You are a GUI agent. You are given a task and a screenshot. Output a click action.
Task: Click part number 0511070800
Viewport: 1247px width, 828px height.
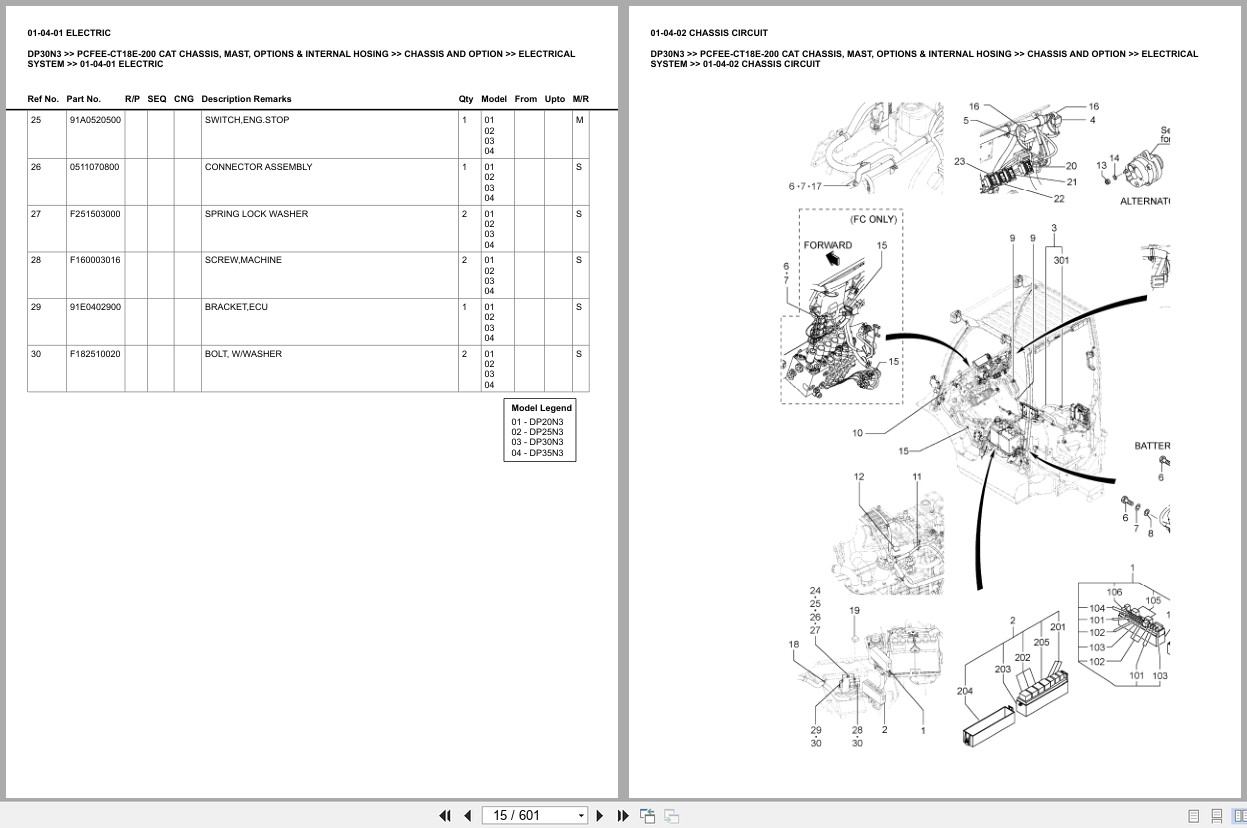point(94,167)
